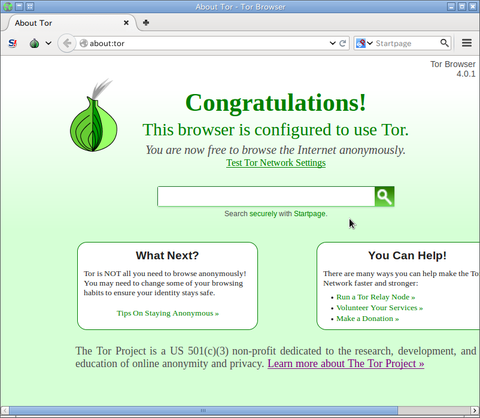Click the What Next? heading
480x418 pixels.
pos(167,256)
